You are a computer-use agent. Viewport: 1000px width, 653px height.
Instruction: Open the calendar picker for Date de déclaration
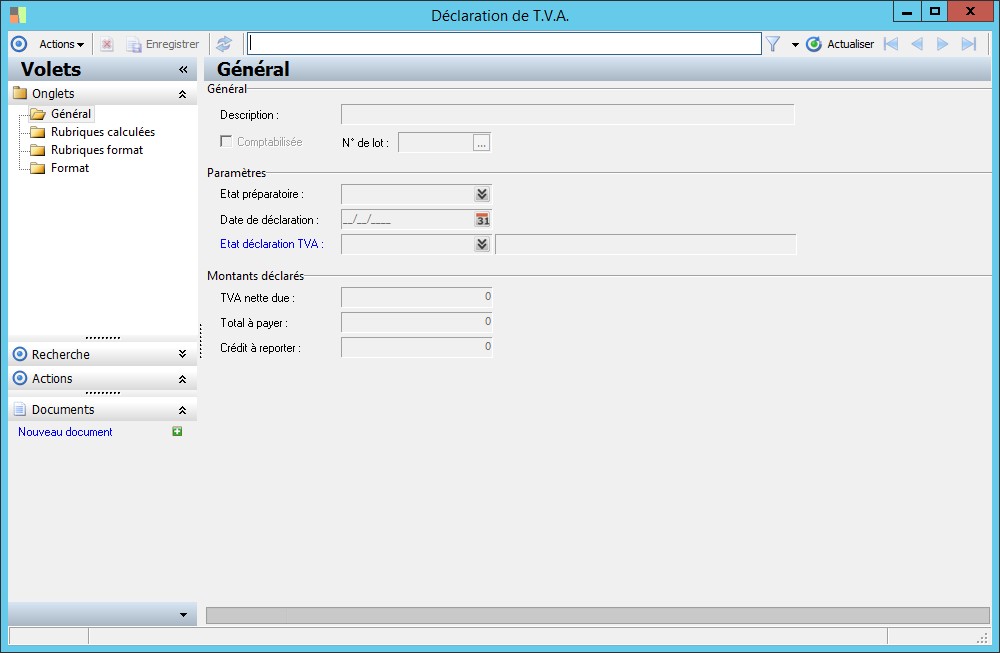coord(483,220)
